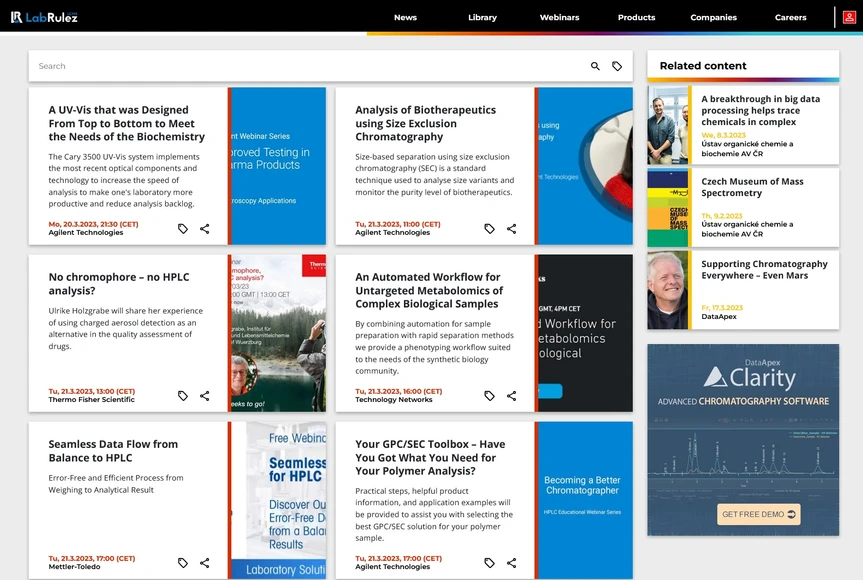Screen dimensions: 863x580
Task: Click Untargeted Metabolomics dark banner image
Action: pyautogui.click(x=585, y=333)
